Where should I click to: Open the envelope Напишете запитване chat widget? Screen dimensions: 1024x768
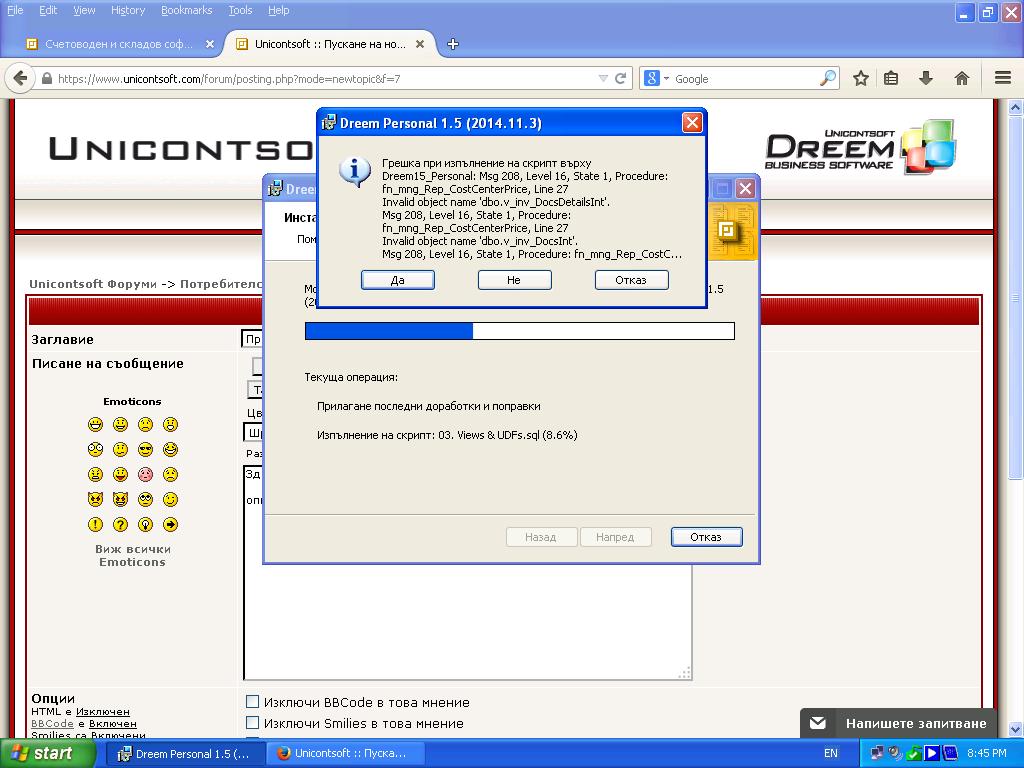pyautogui.click(x=899, y=723)
